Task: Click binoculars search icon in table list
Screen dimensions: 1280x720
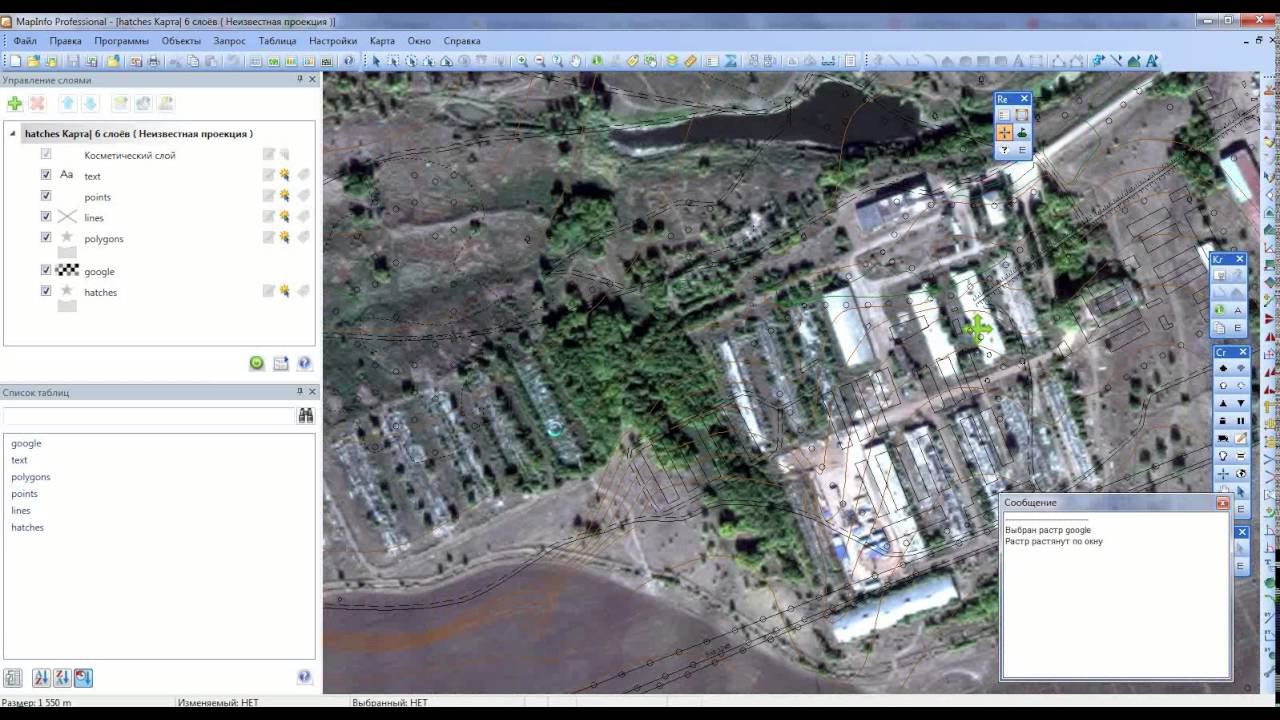Action: [x=306, y=415]
